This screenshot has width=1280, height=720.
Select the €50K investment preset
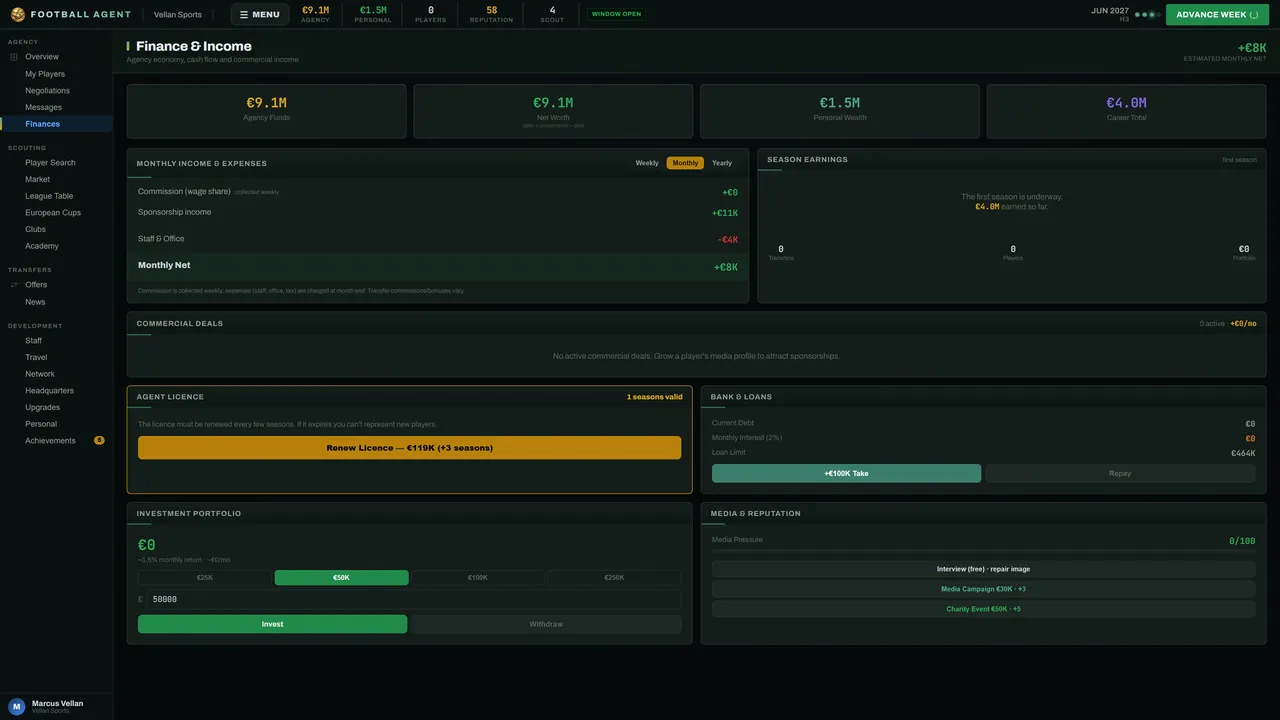click(x=341, y=578)
